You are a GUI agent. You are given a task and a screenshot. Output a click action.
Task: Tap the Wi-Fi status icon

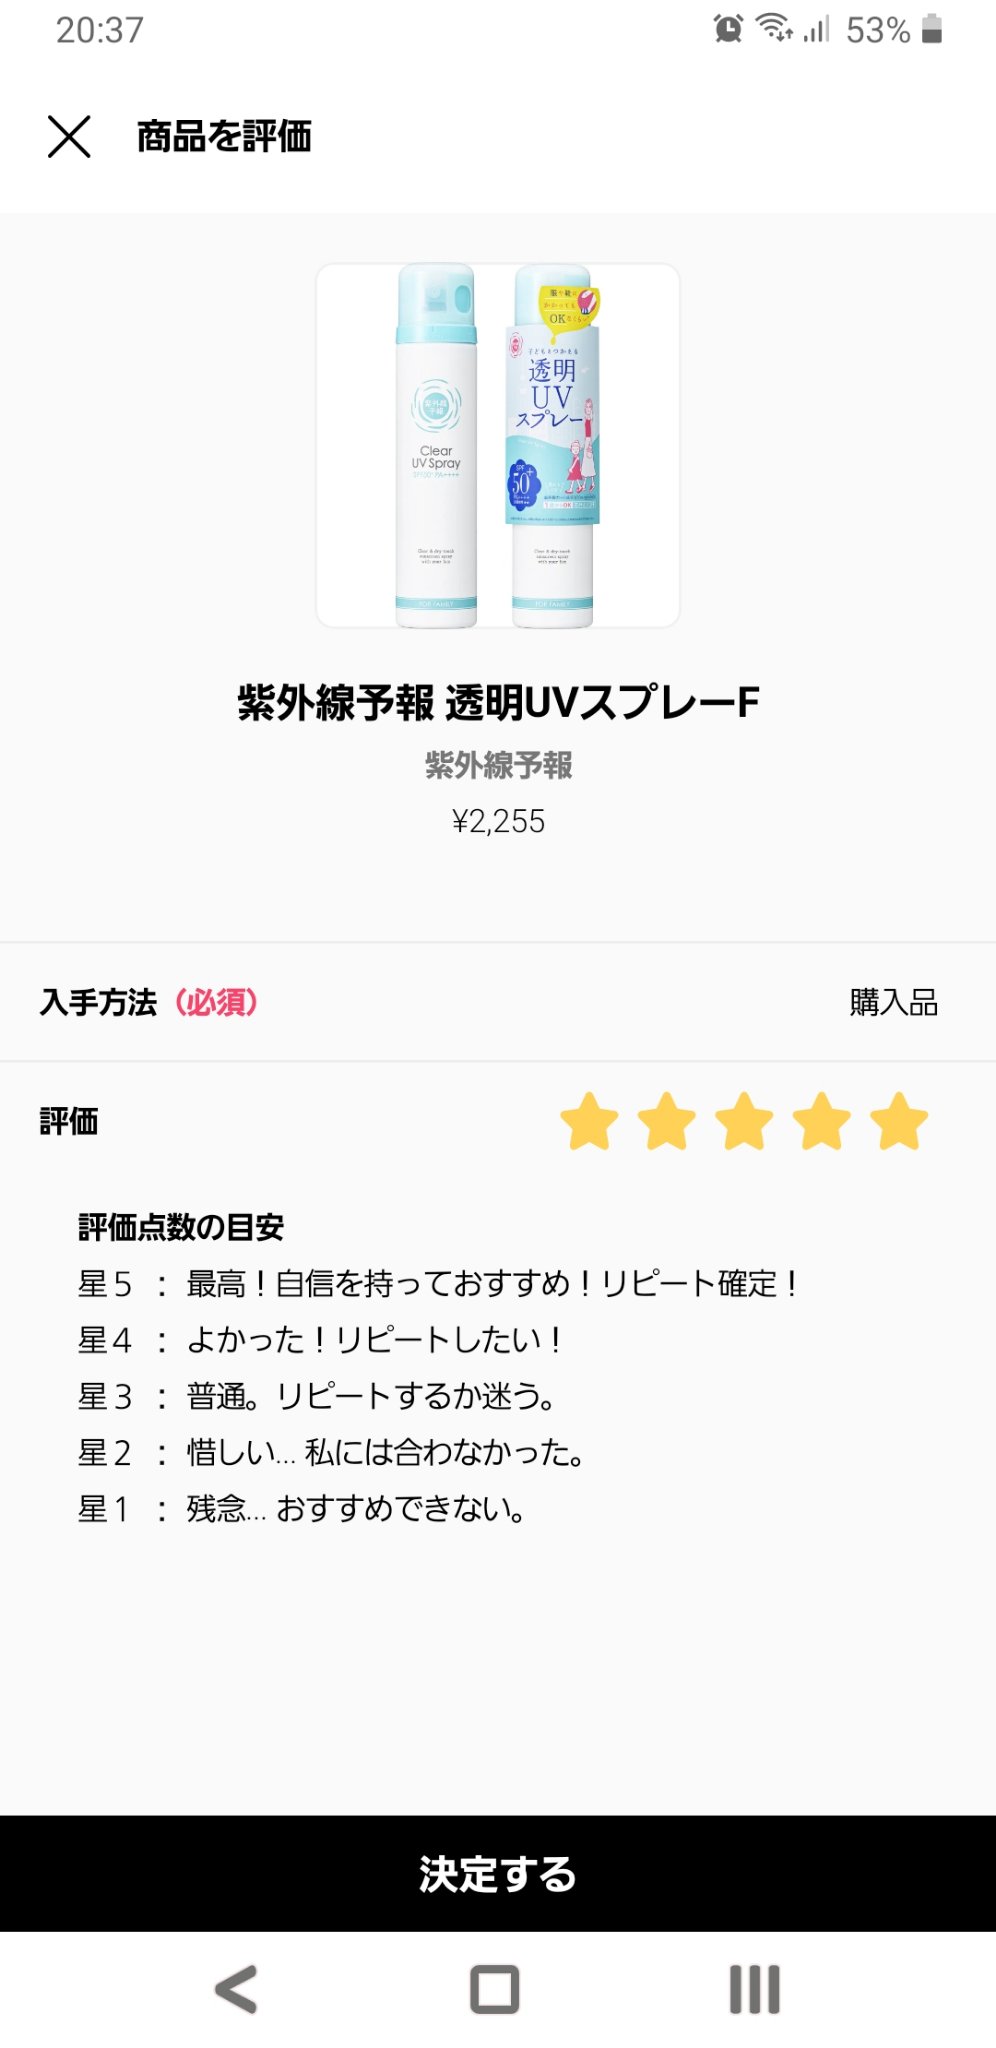(774, 28)
